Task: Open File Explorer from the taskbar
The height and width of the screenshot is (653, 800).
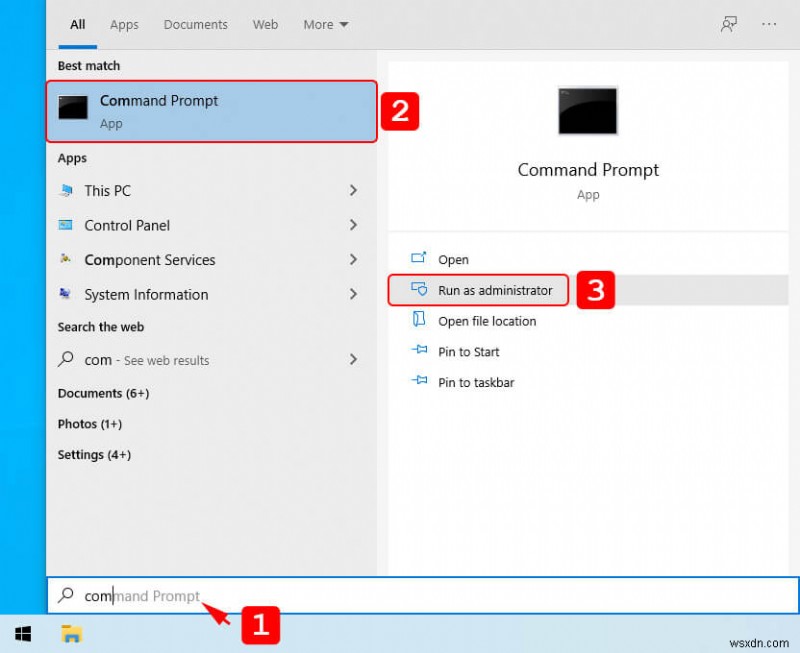Action: coord(70,634)
